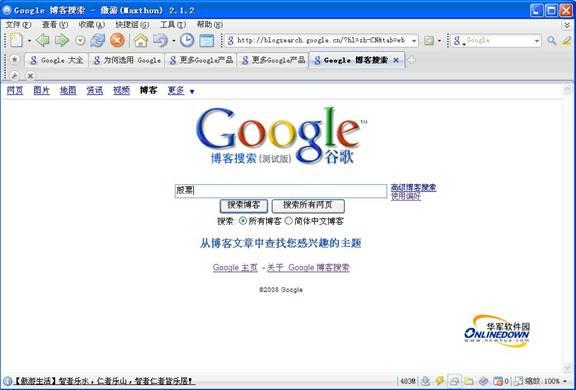Click the Refresh page icon

[98, 40]
